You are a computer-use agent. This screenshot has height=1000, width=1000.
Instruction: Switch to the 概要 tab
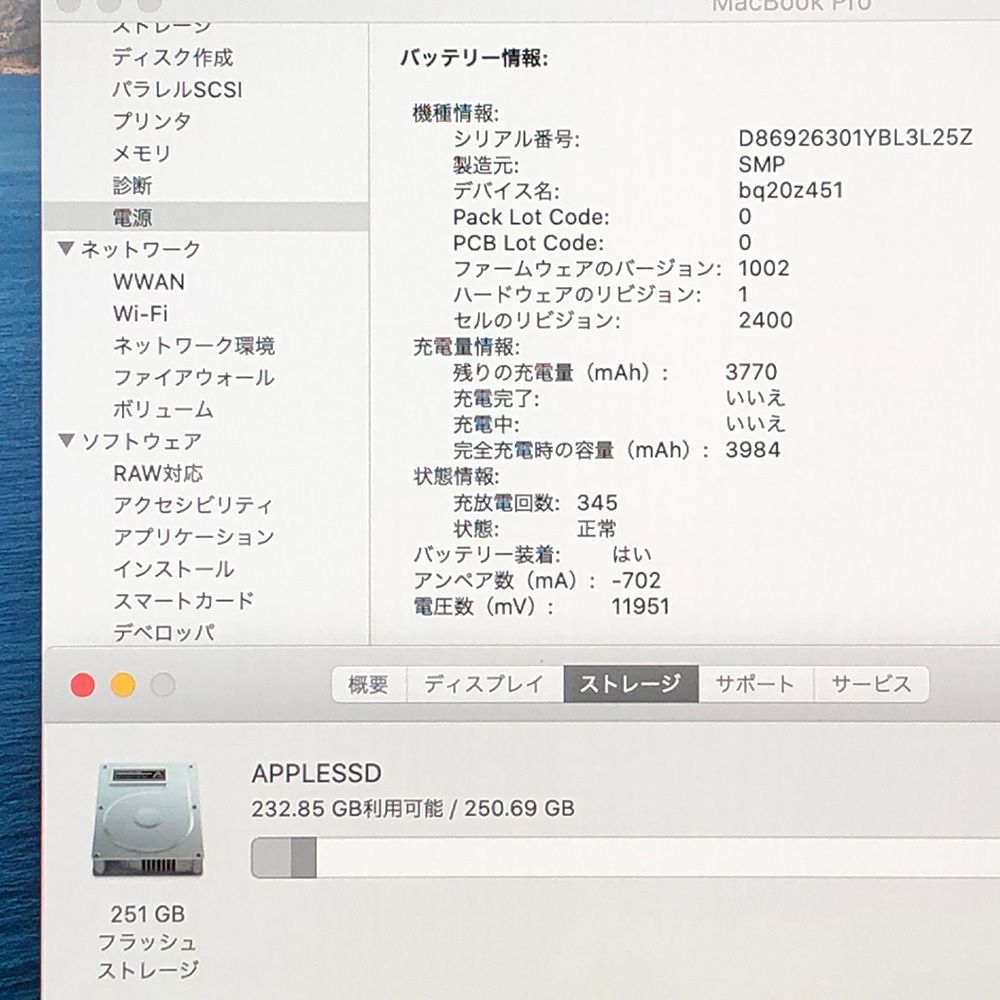click(x=369, y=684)
